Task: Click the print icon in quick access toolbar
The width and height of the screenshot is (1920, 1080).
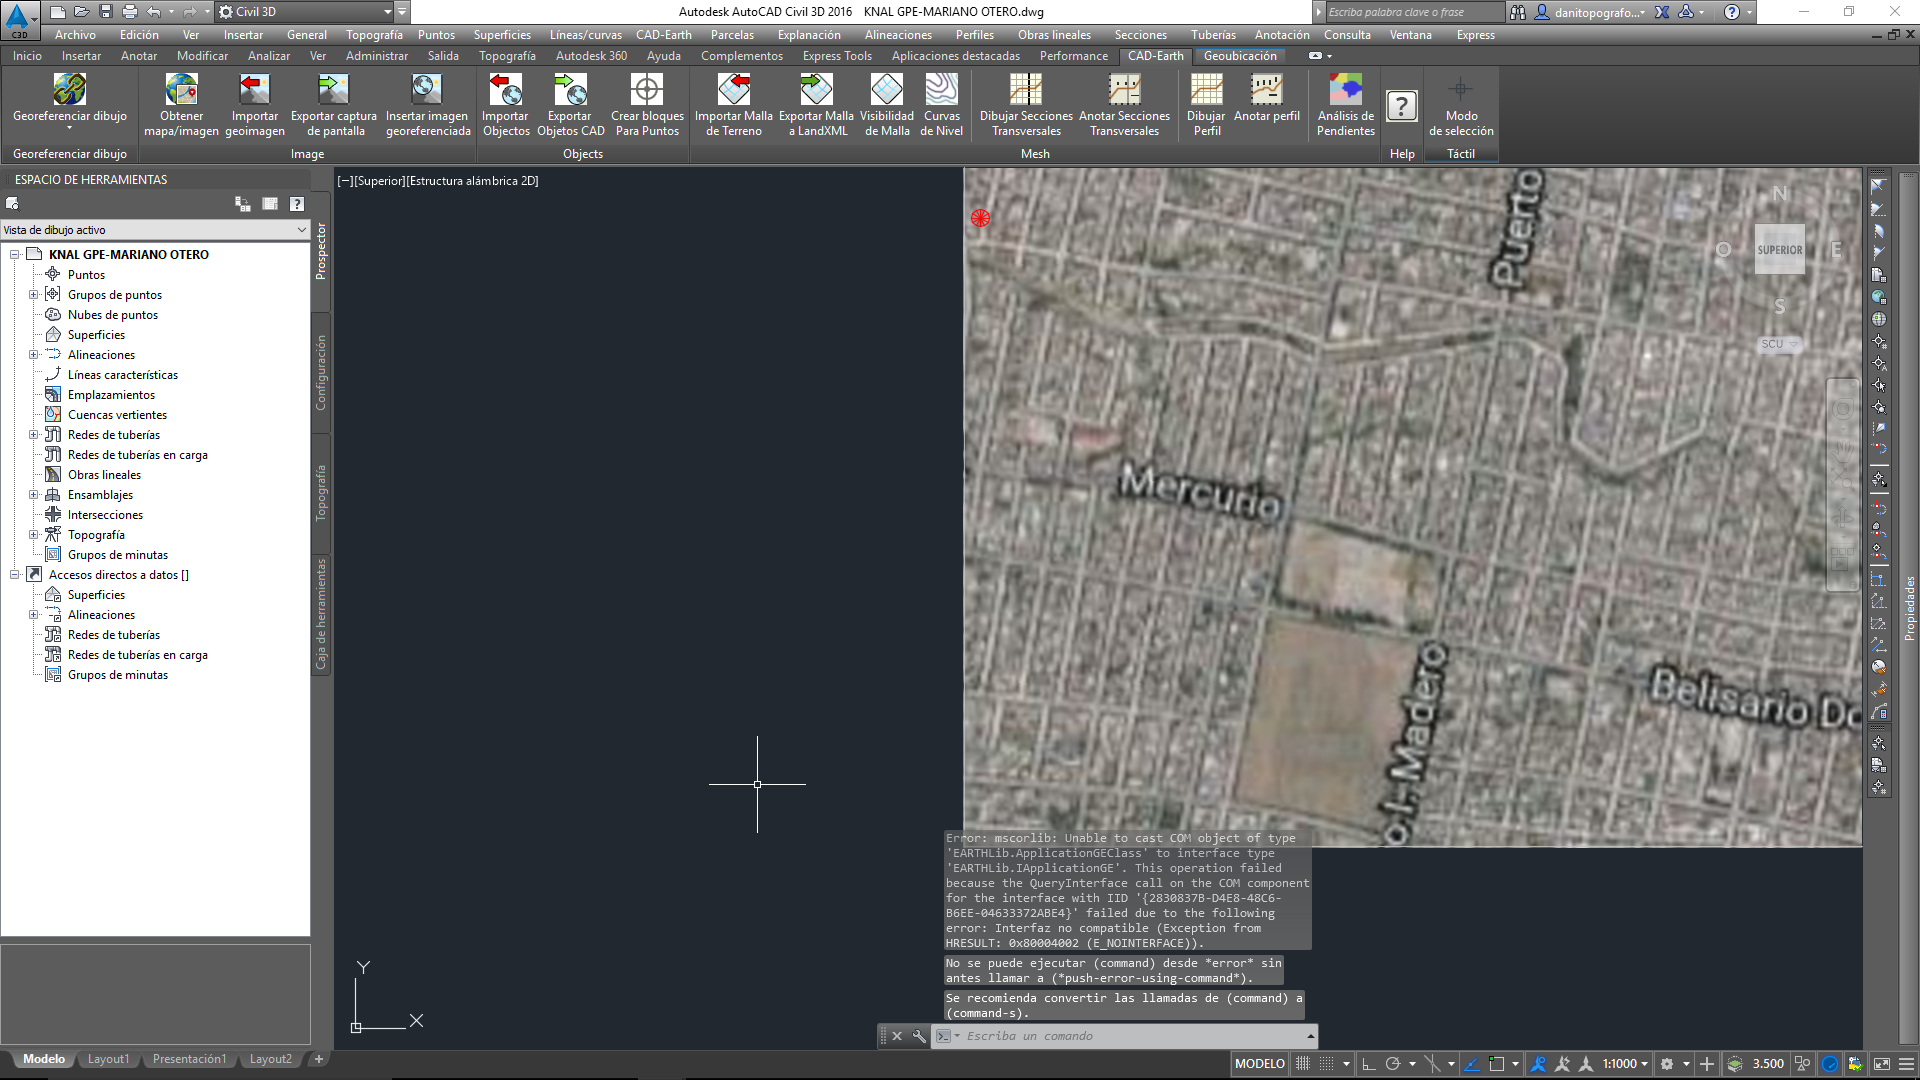Action: coord(129,12)
